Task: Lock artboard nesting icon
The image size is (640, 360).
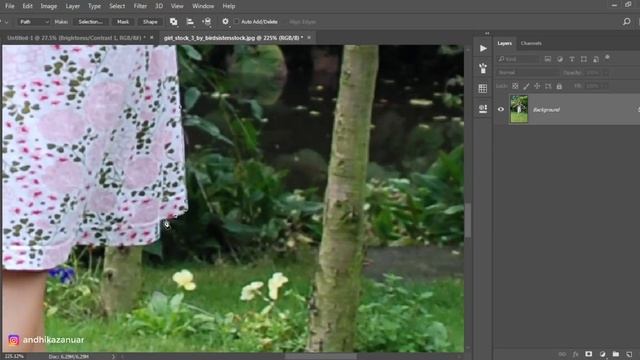Action: point(548,86)
